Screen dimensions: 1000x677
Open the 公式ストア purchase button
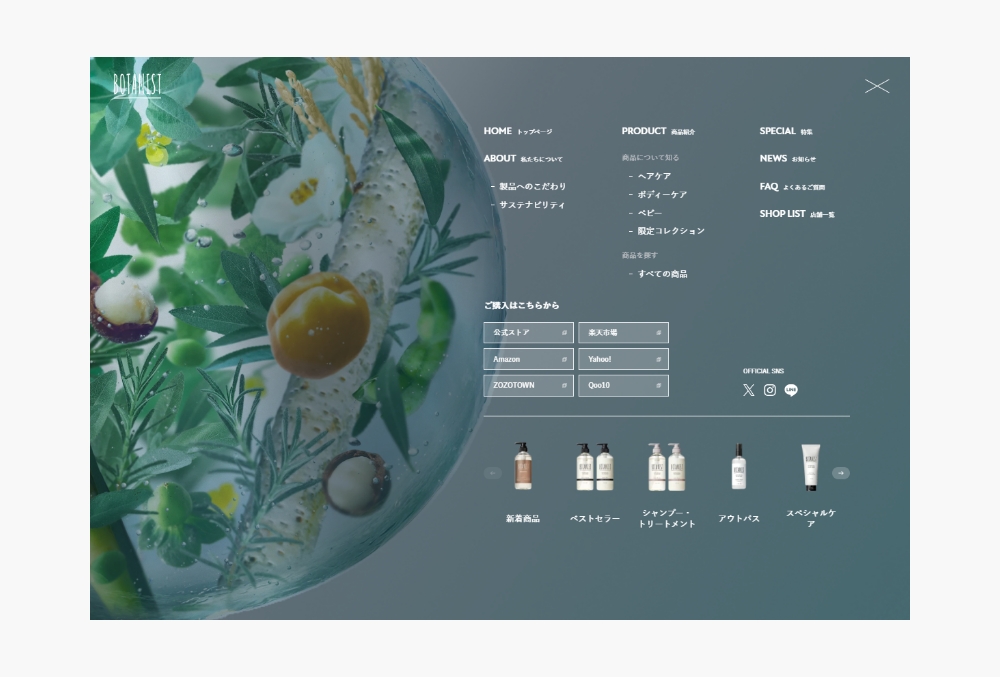pos(527,333)
